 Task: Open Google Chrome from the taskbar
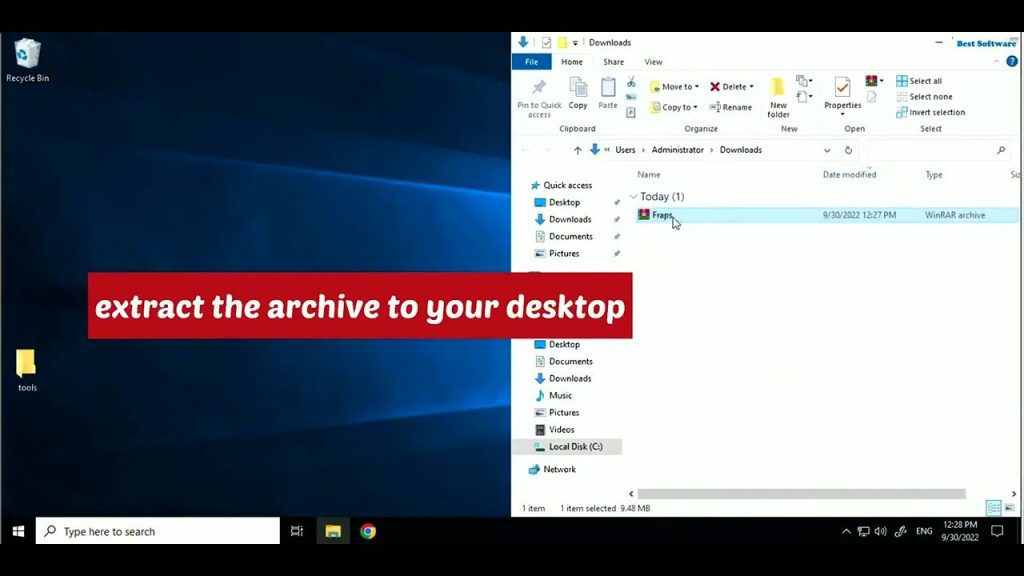click(368, 531)
